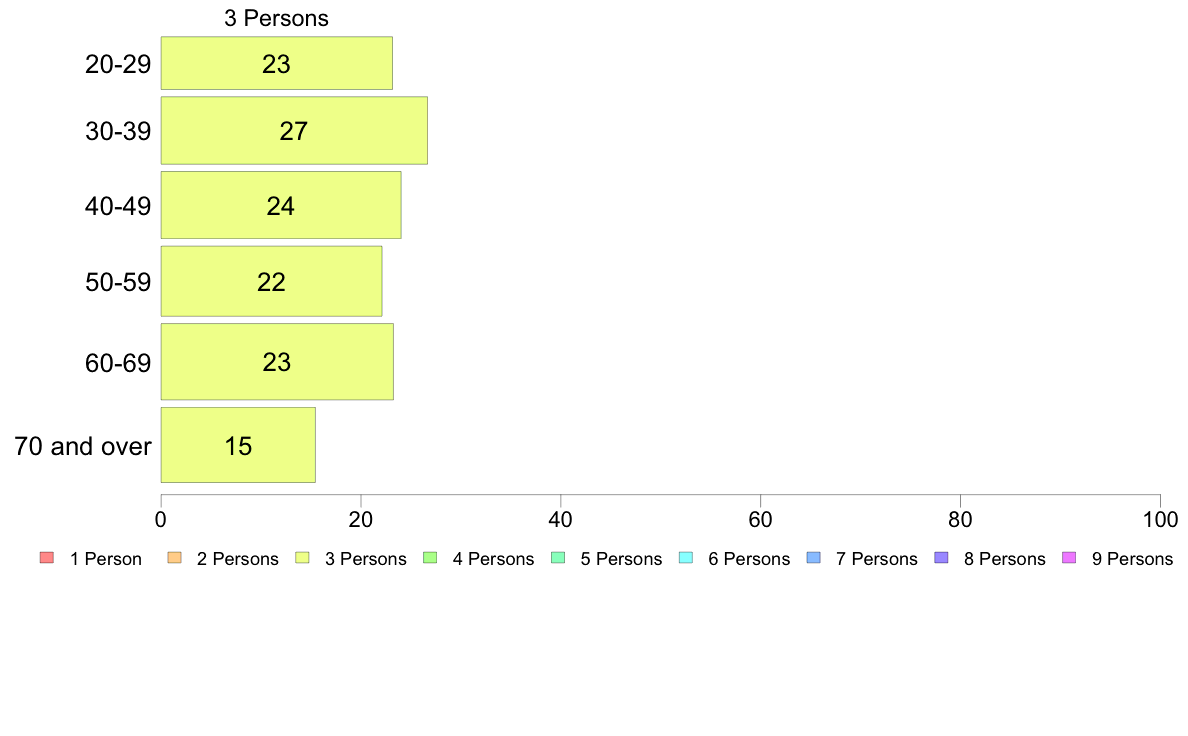The image size is (1188, 736).
Task: Click the 1 Person legend text
Action: tap(105, 559)
